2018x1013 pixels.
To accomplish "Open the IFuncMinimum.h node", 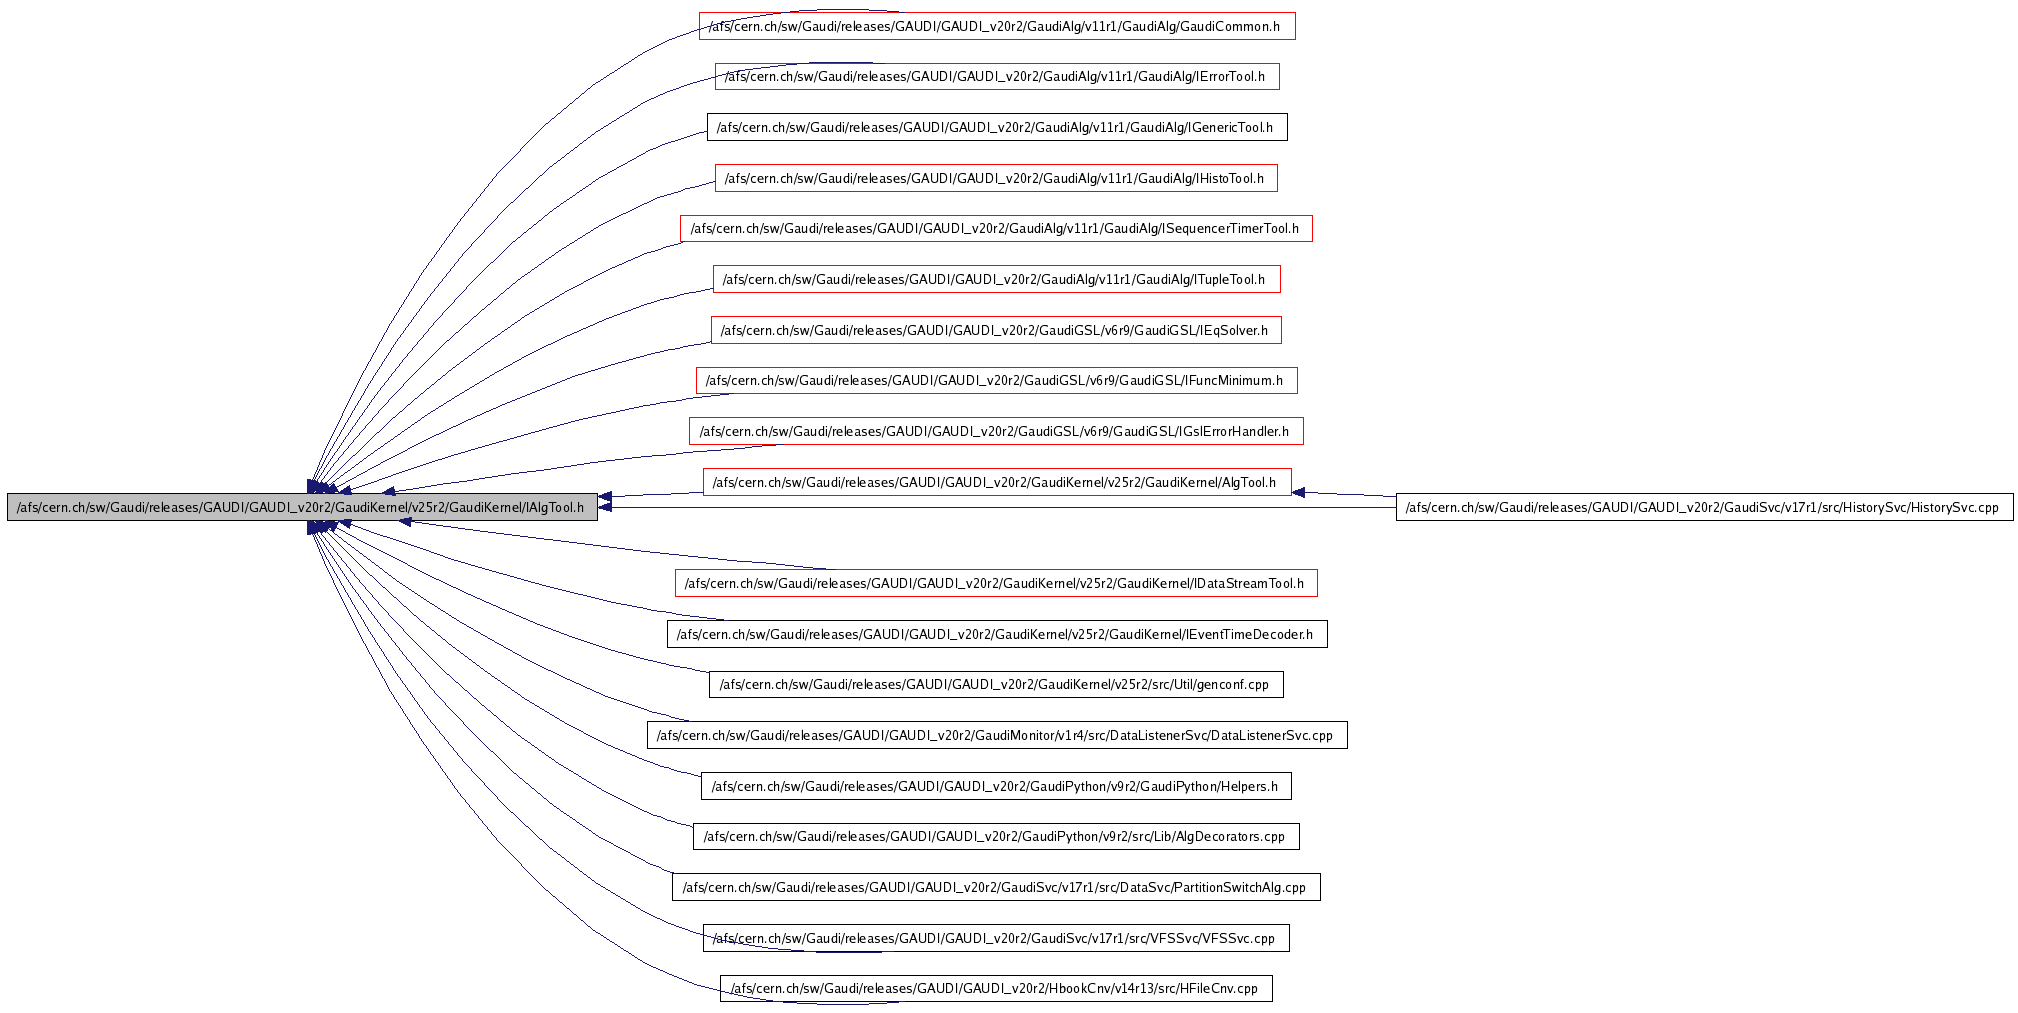I will 996,381.
